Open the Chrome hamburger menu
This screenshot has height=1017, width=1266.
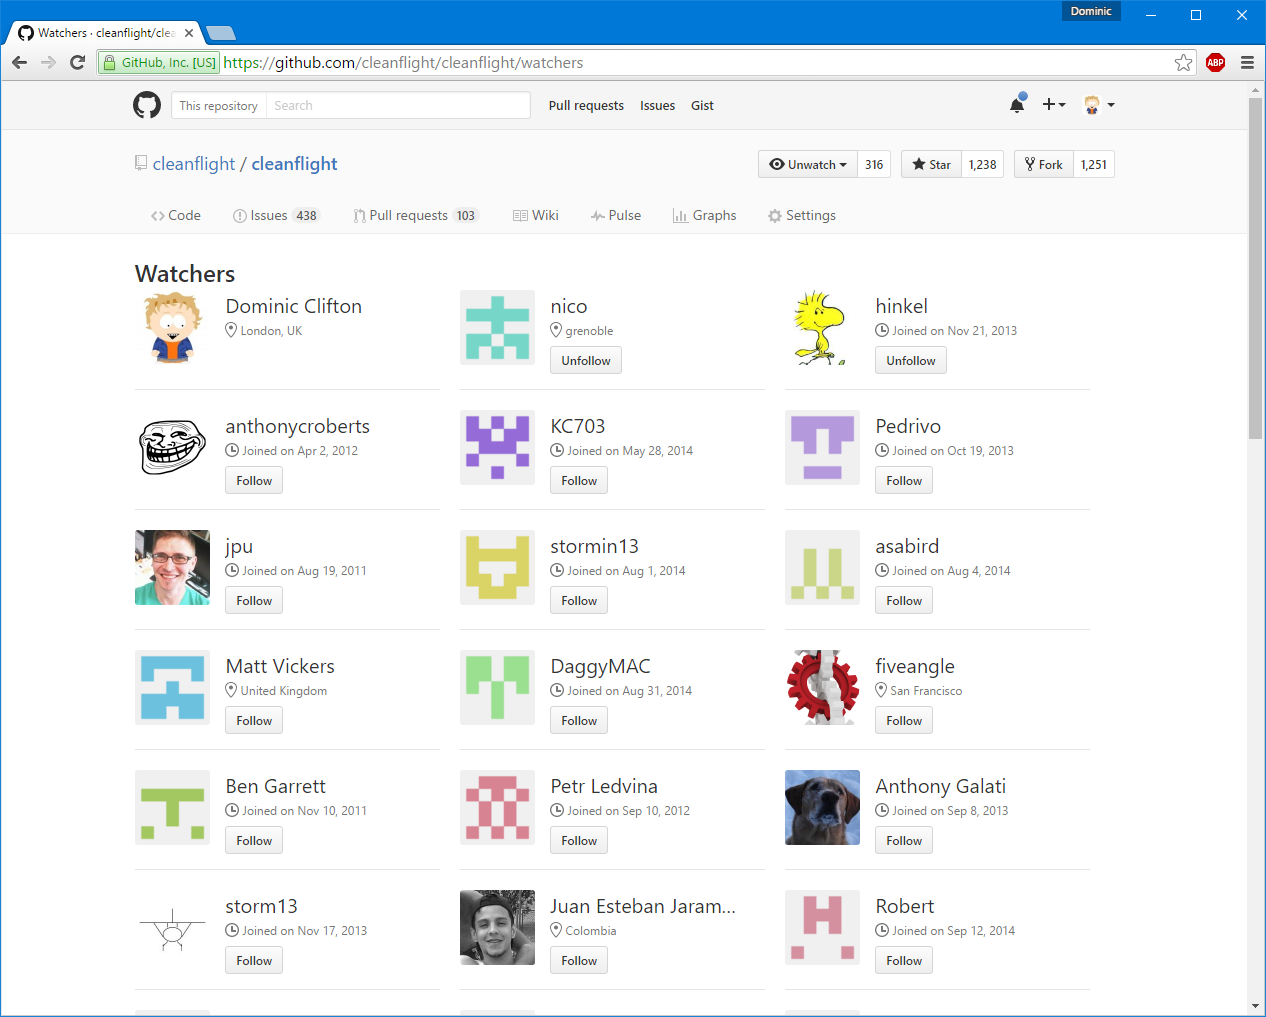coord(1247,62)
